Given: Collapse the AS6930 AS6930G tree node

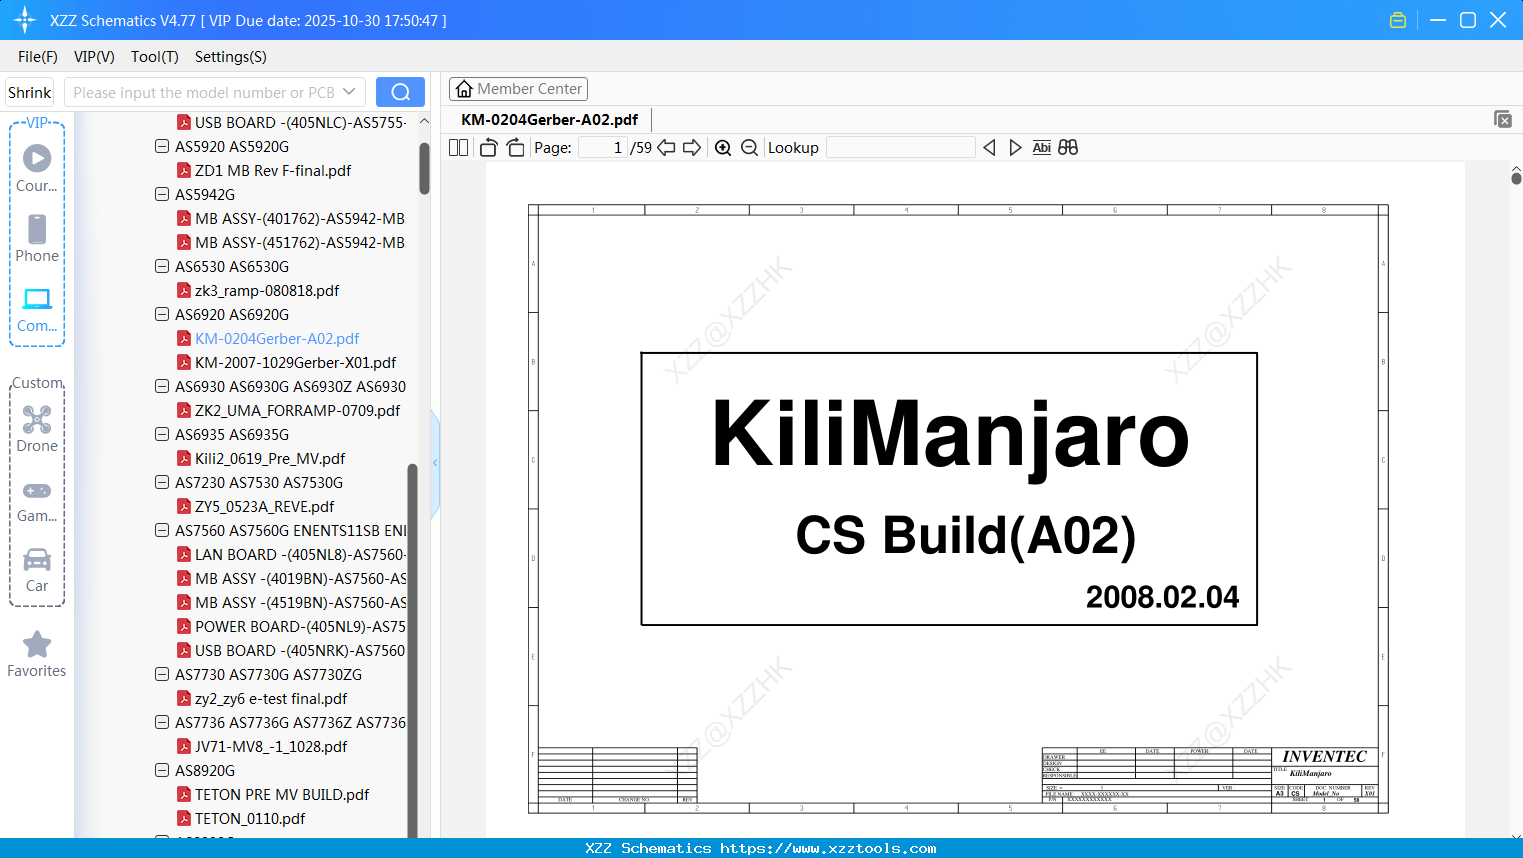Looking at the screenshot, I should [162, 386].
